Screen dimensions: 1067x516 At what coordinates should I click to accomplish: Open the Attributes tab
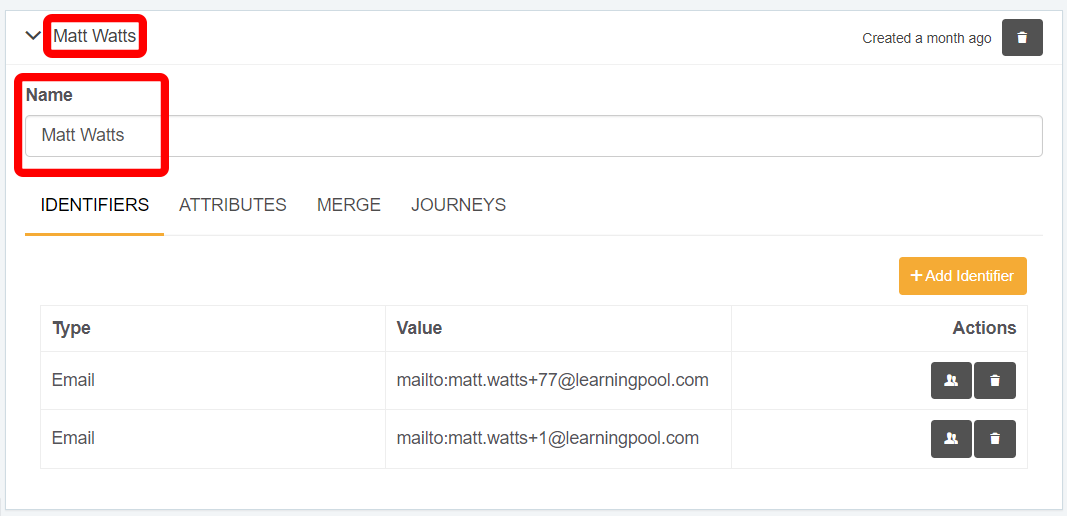tap(233, 205)
